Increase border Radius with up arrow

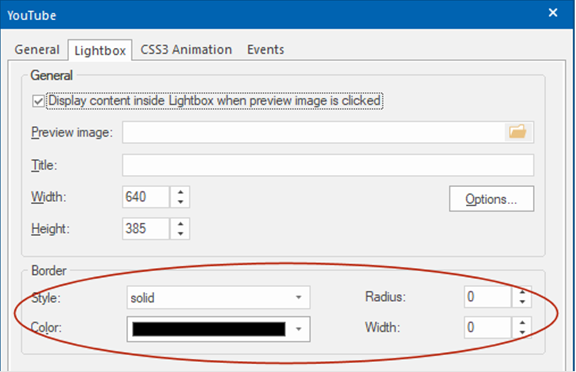522,292
